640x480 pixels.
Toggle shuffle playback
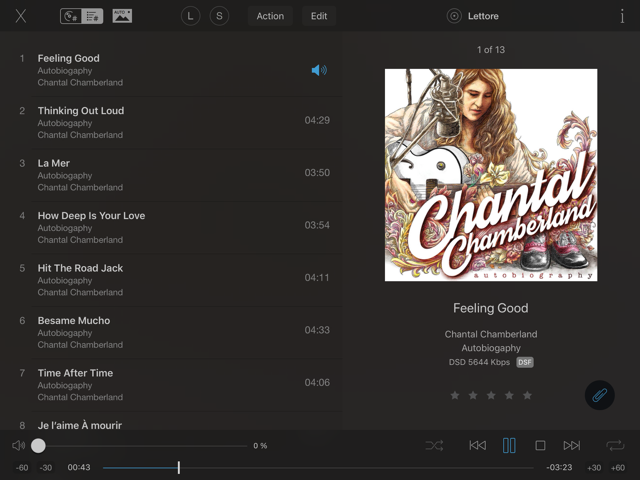pos(434,446)
